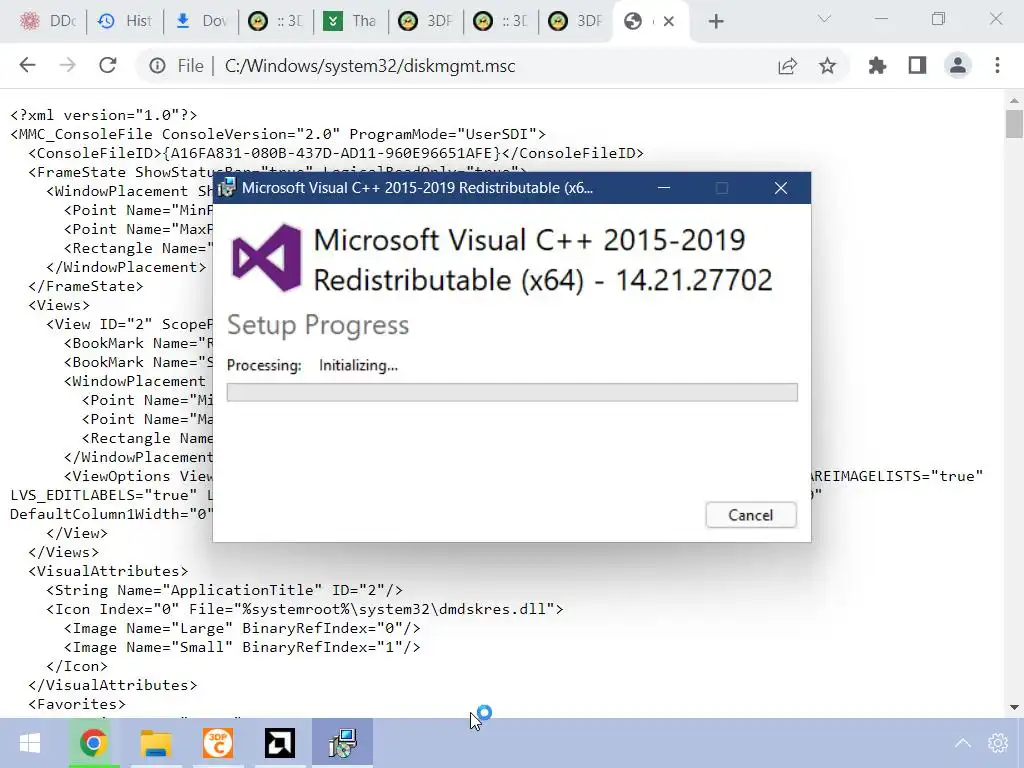Click the 'Initializing...' status text
The height and width of the screenshot is (768, 1024).
(358, 366)
